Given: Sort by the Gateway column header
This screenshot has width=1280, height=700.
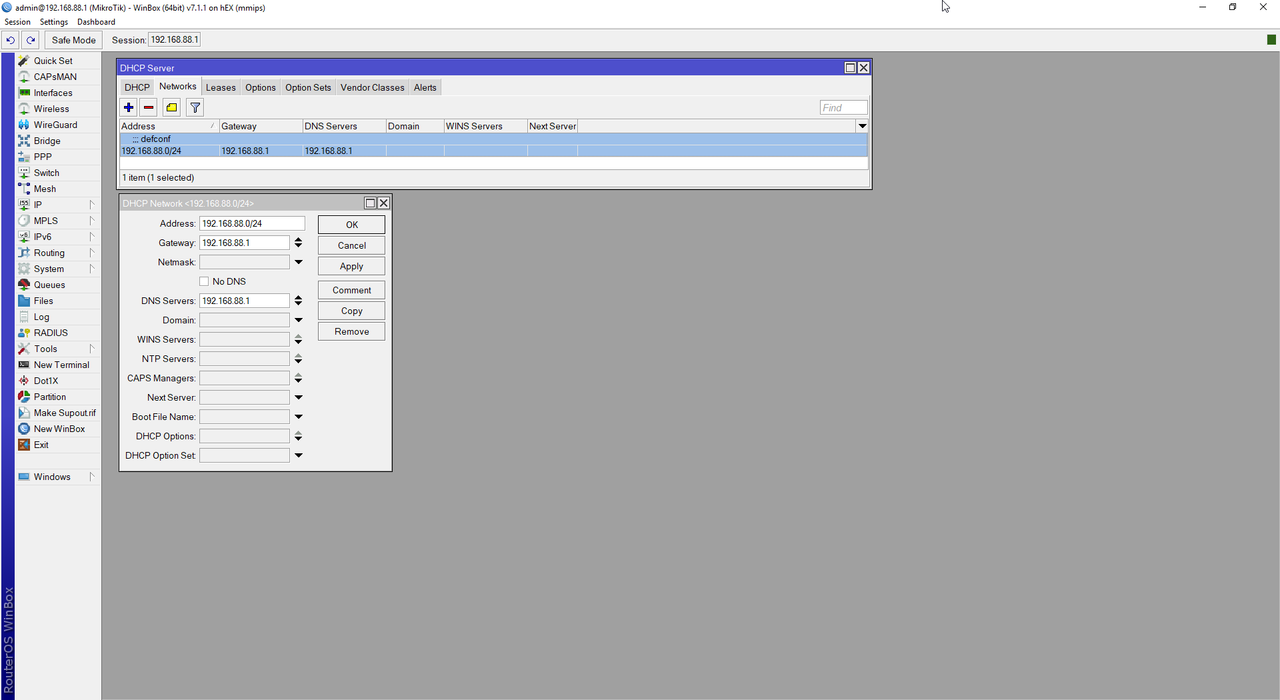Looking at the screenshot, I should point(260,126).
